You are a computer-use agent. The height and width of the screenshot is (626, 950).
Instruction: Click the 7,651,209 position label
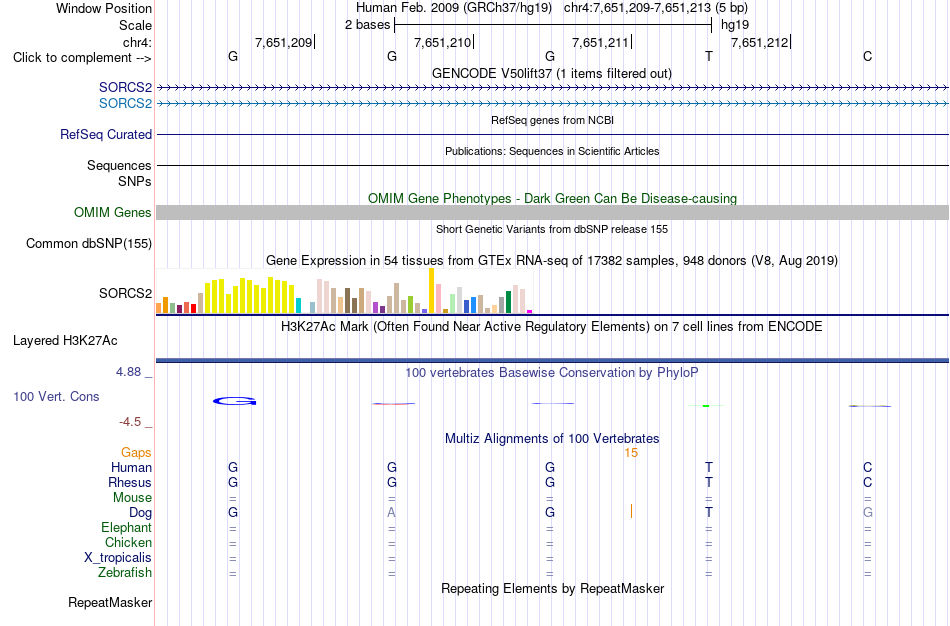tap(284, 42)
